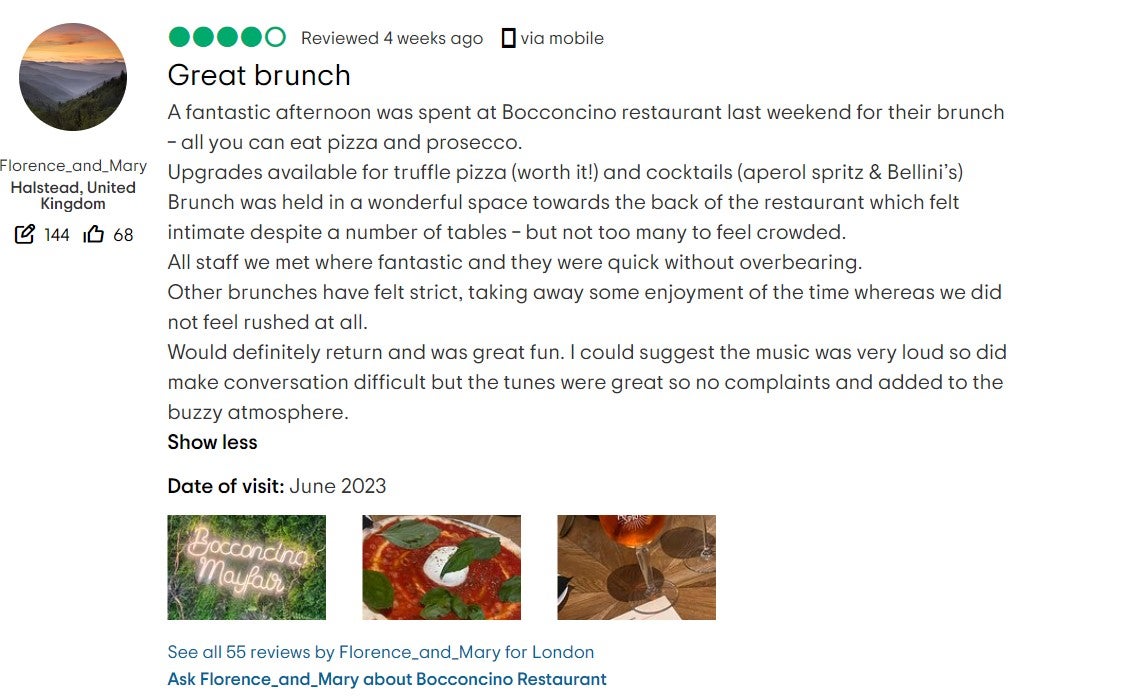1141x697 pixels.
Task: Click the thumbs-up helpful votes icon
Action: [93, 234]
